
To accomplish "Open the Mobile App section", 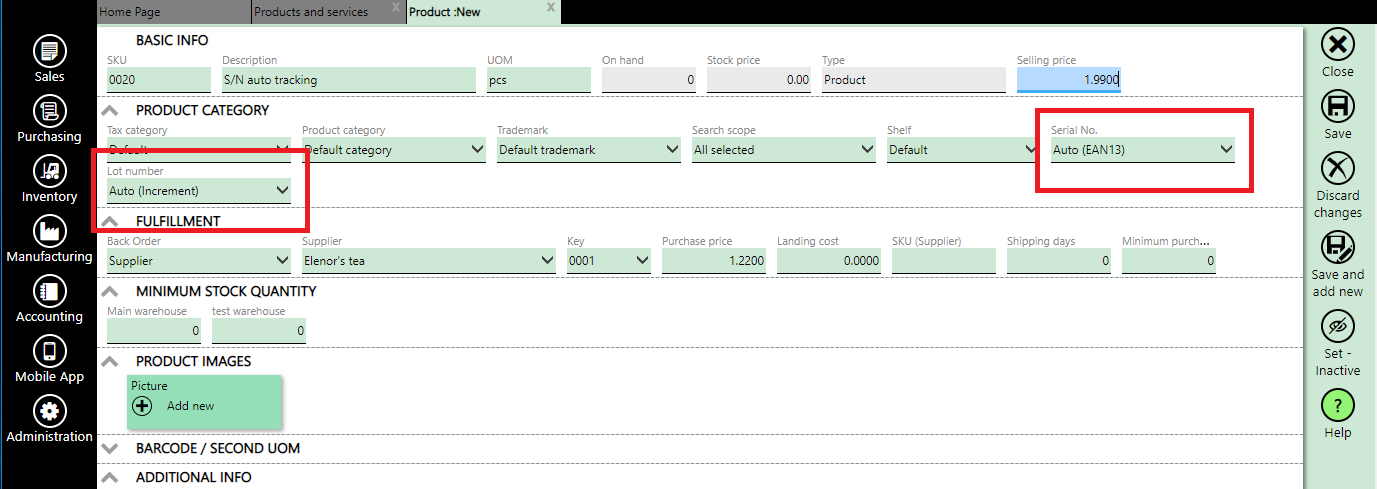I will (49, 351).
